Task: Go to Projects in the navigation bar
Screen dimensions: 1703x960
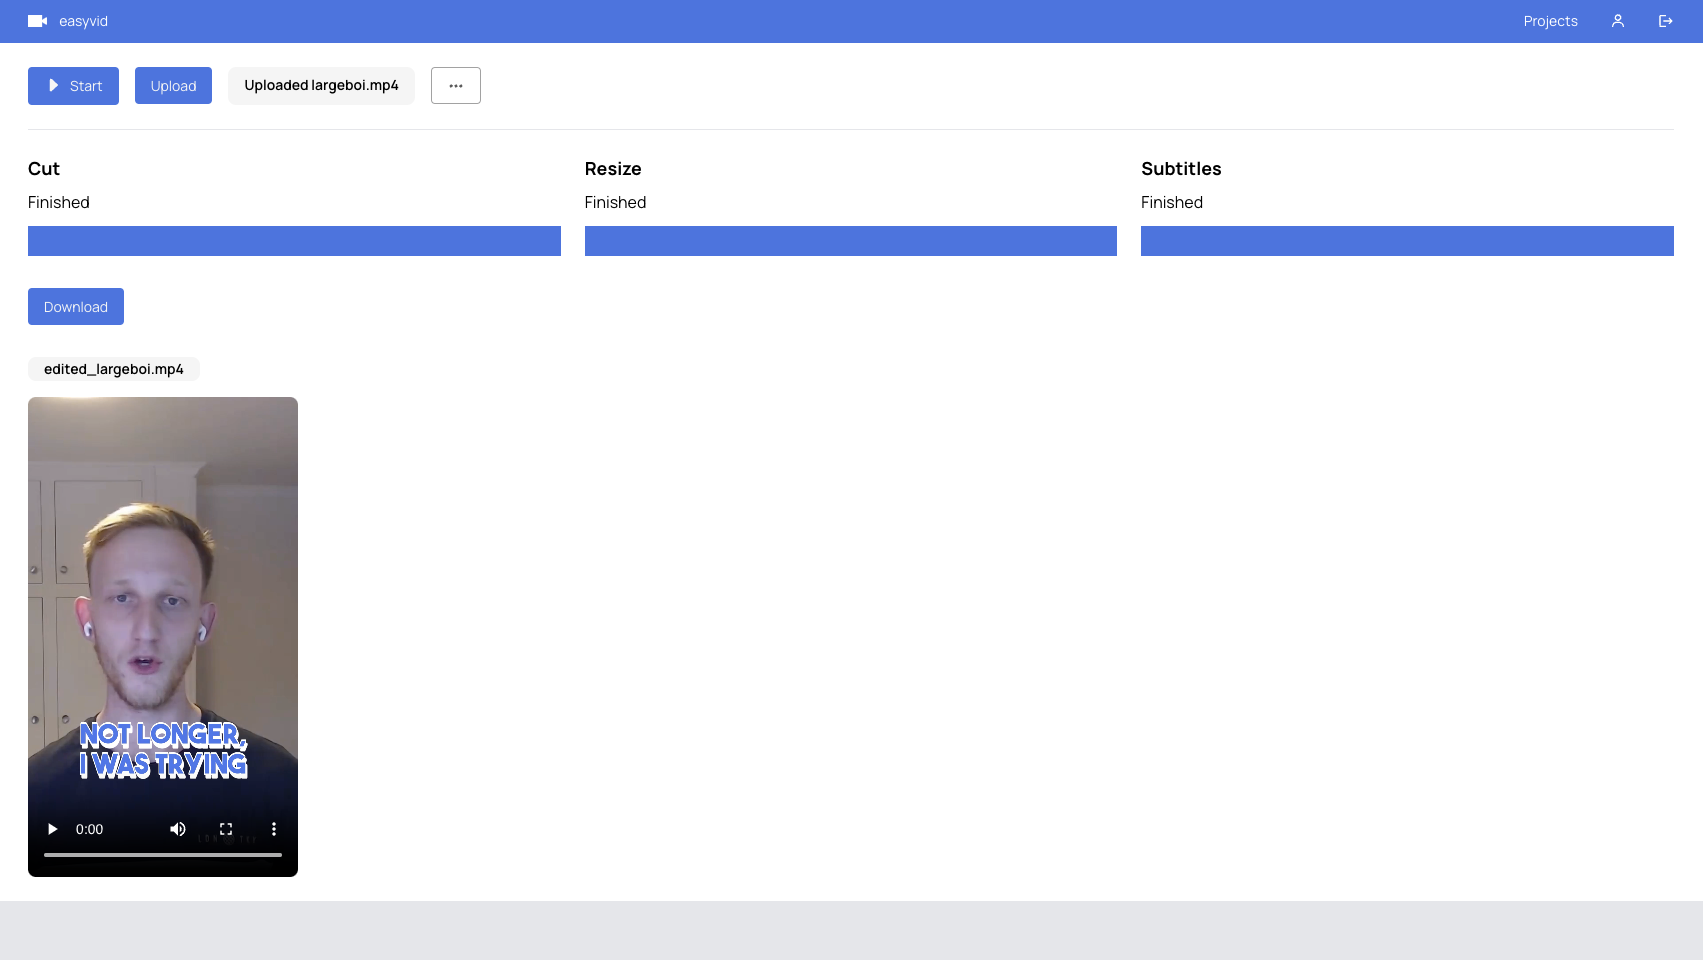Action: coord(1550,21)
